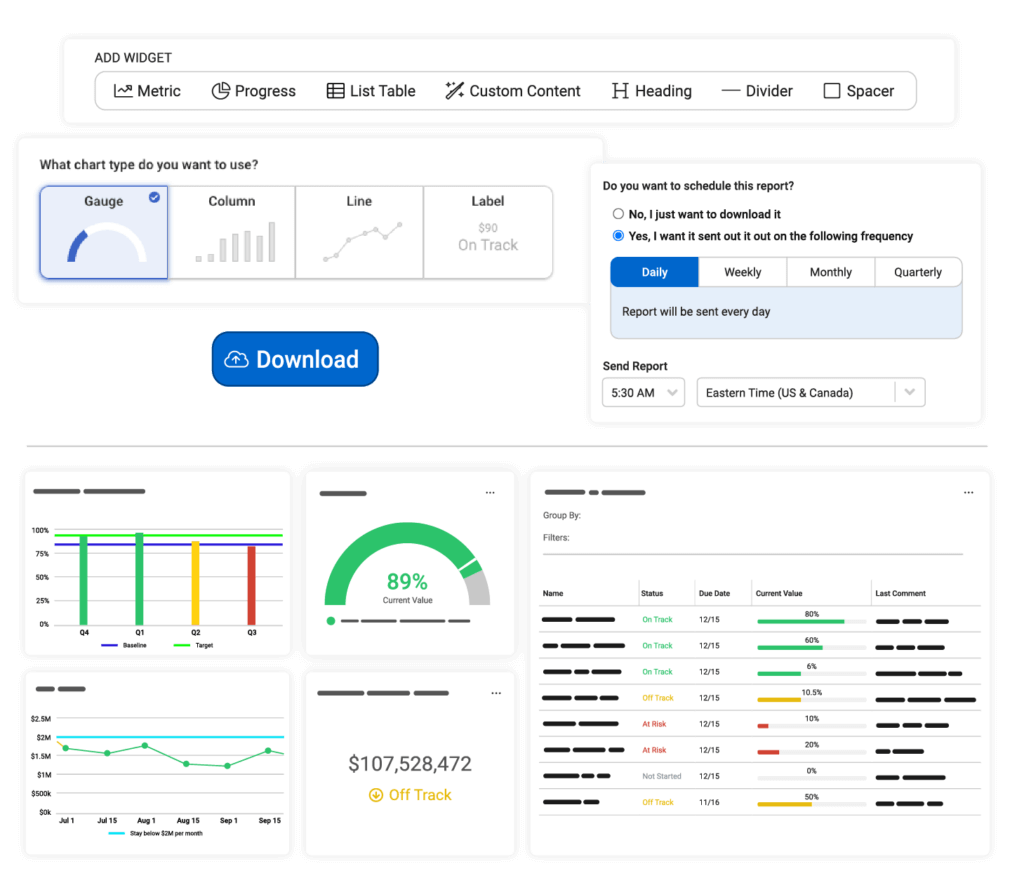This screenshot has width=1024, height=878.
Task: Click the Download button
Action: [295, 359]
